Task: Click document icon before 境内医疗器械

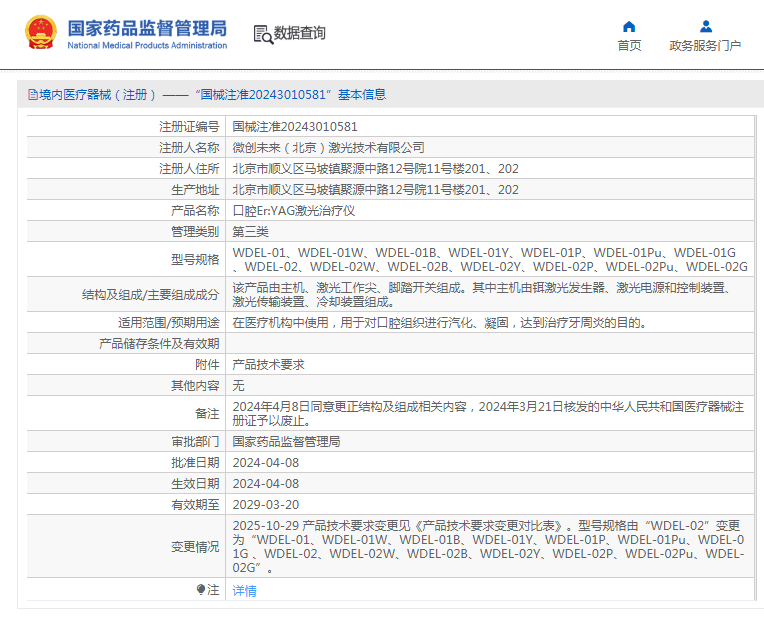Action: point(33,95)
